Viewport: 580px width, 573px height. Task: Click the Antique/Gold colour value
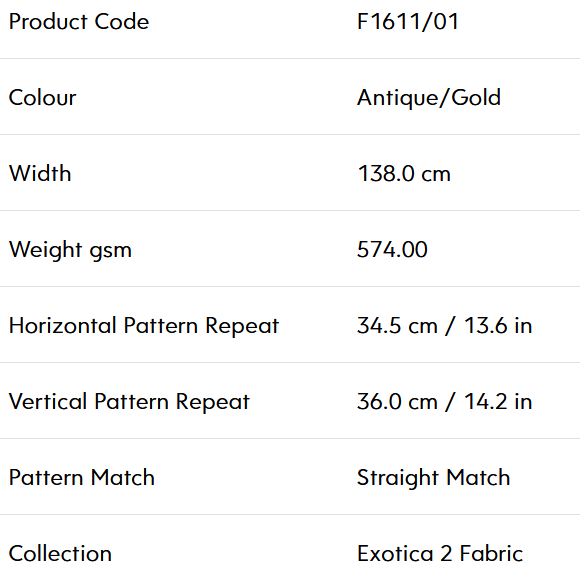point(429,98)
